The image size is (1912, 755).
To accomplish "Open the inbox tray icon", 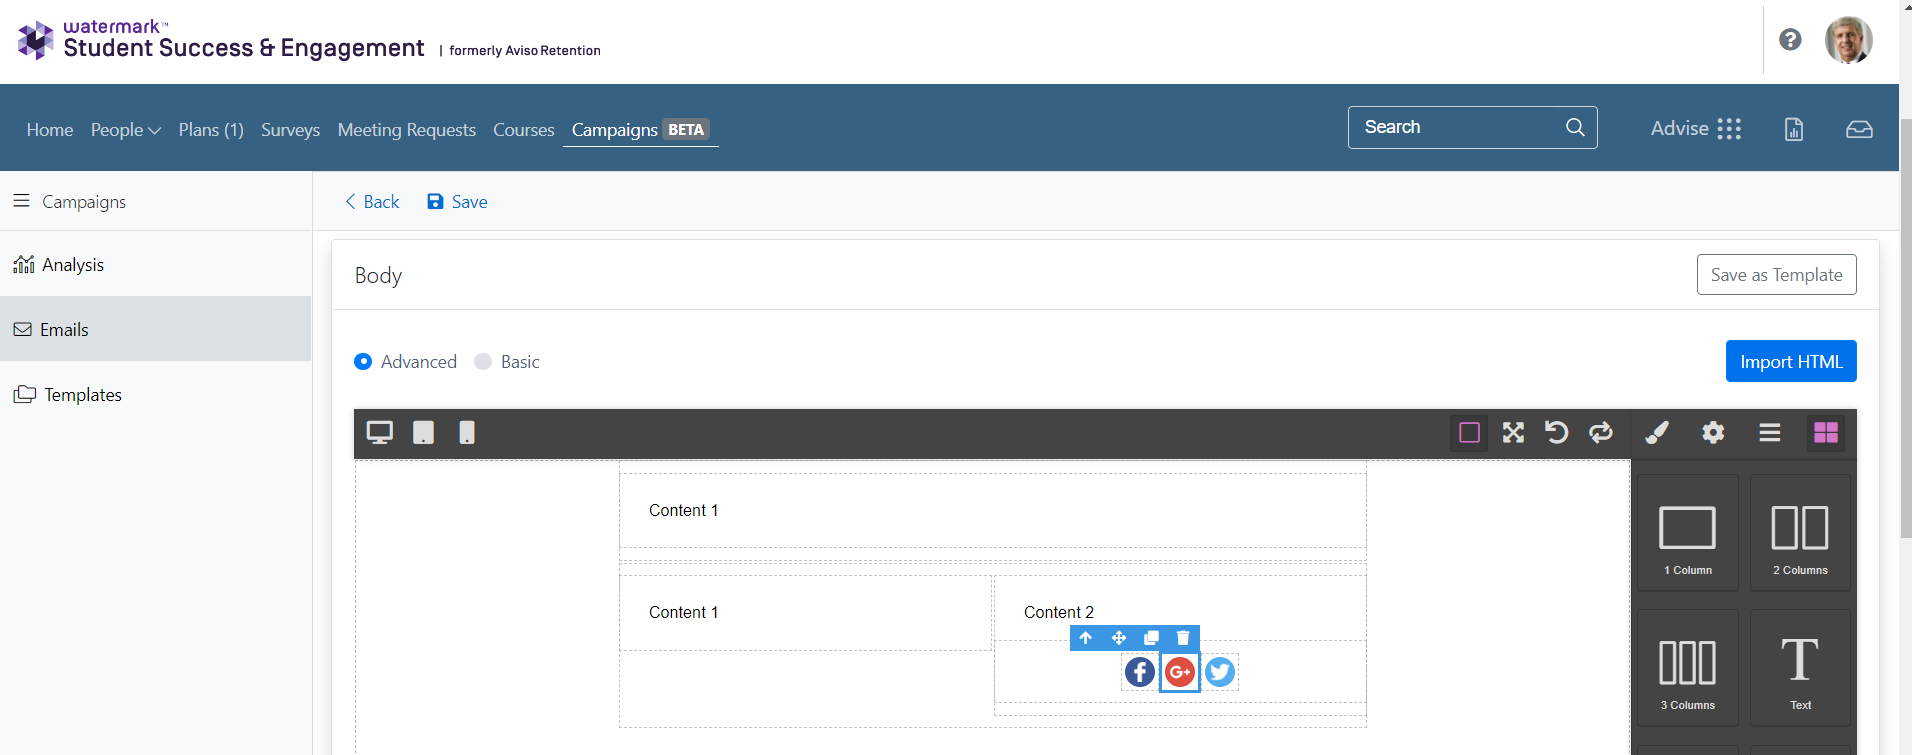I will pos(1859,129).
